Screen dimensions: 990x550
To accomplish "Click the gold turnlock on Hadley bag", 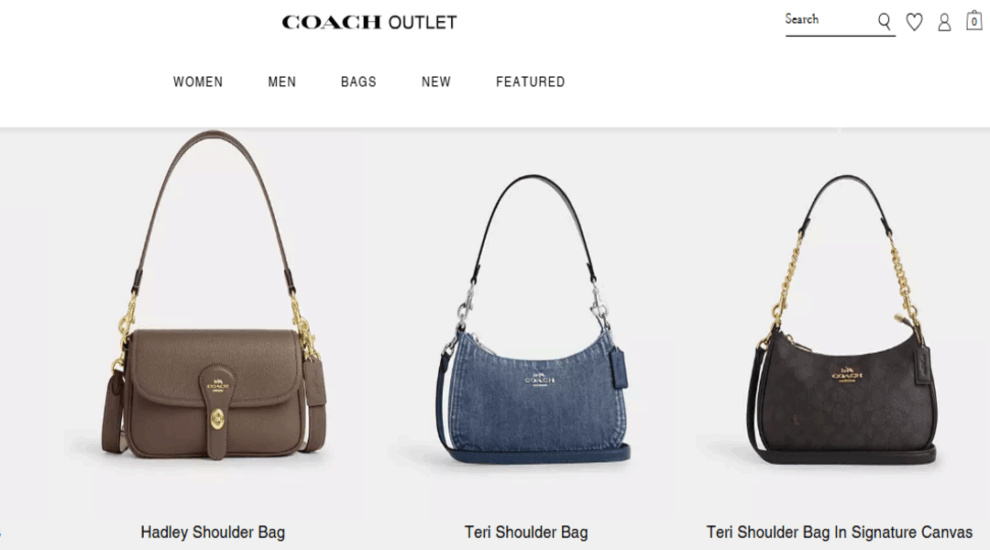I will (217, 418).
